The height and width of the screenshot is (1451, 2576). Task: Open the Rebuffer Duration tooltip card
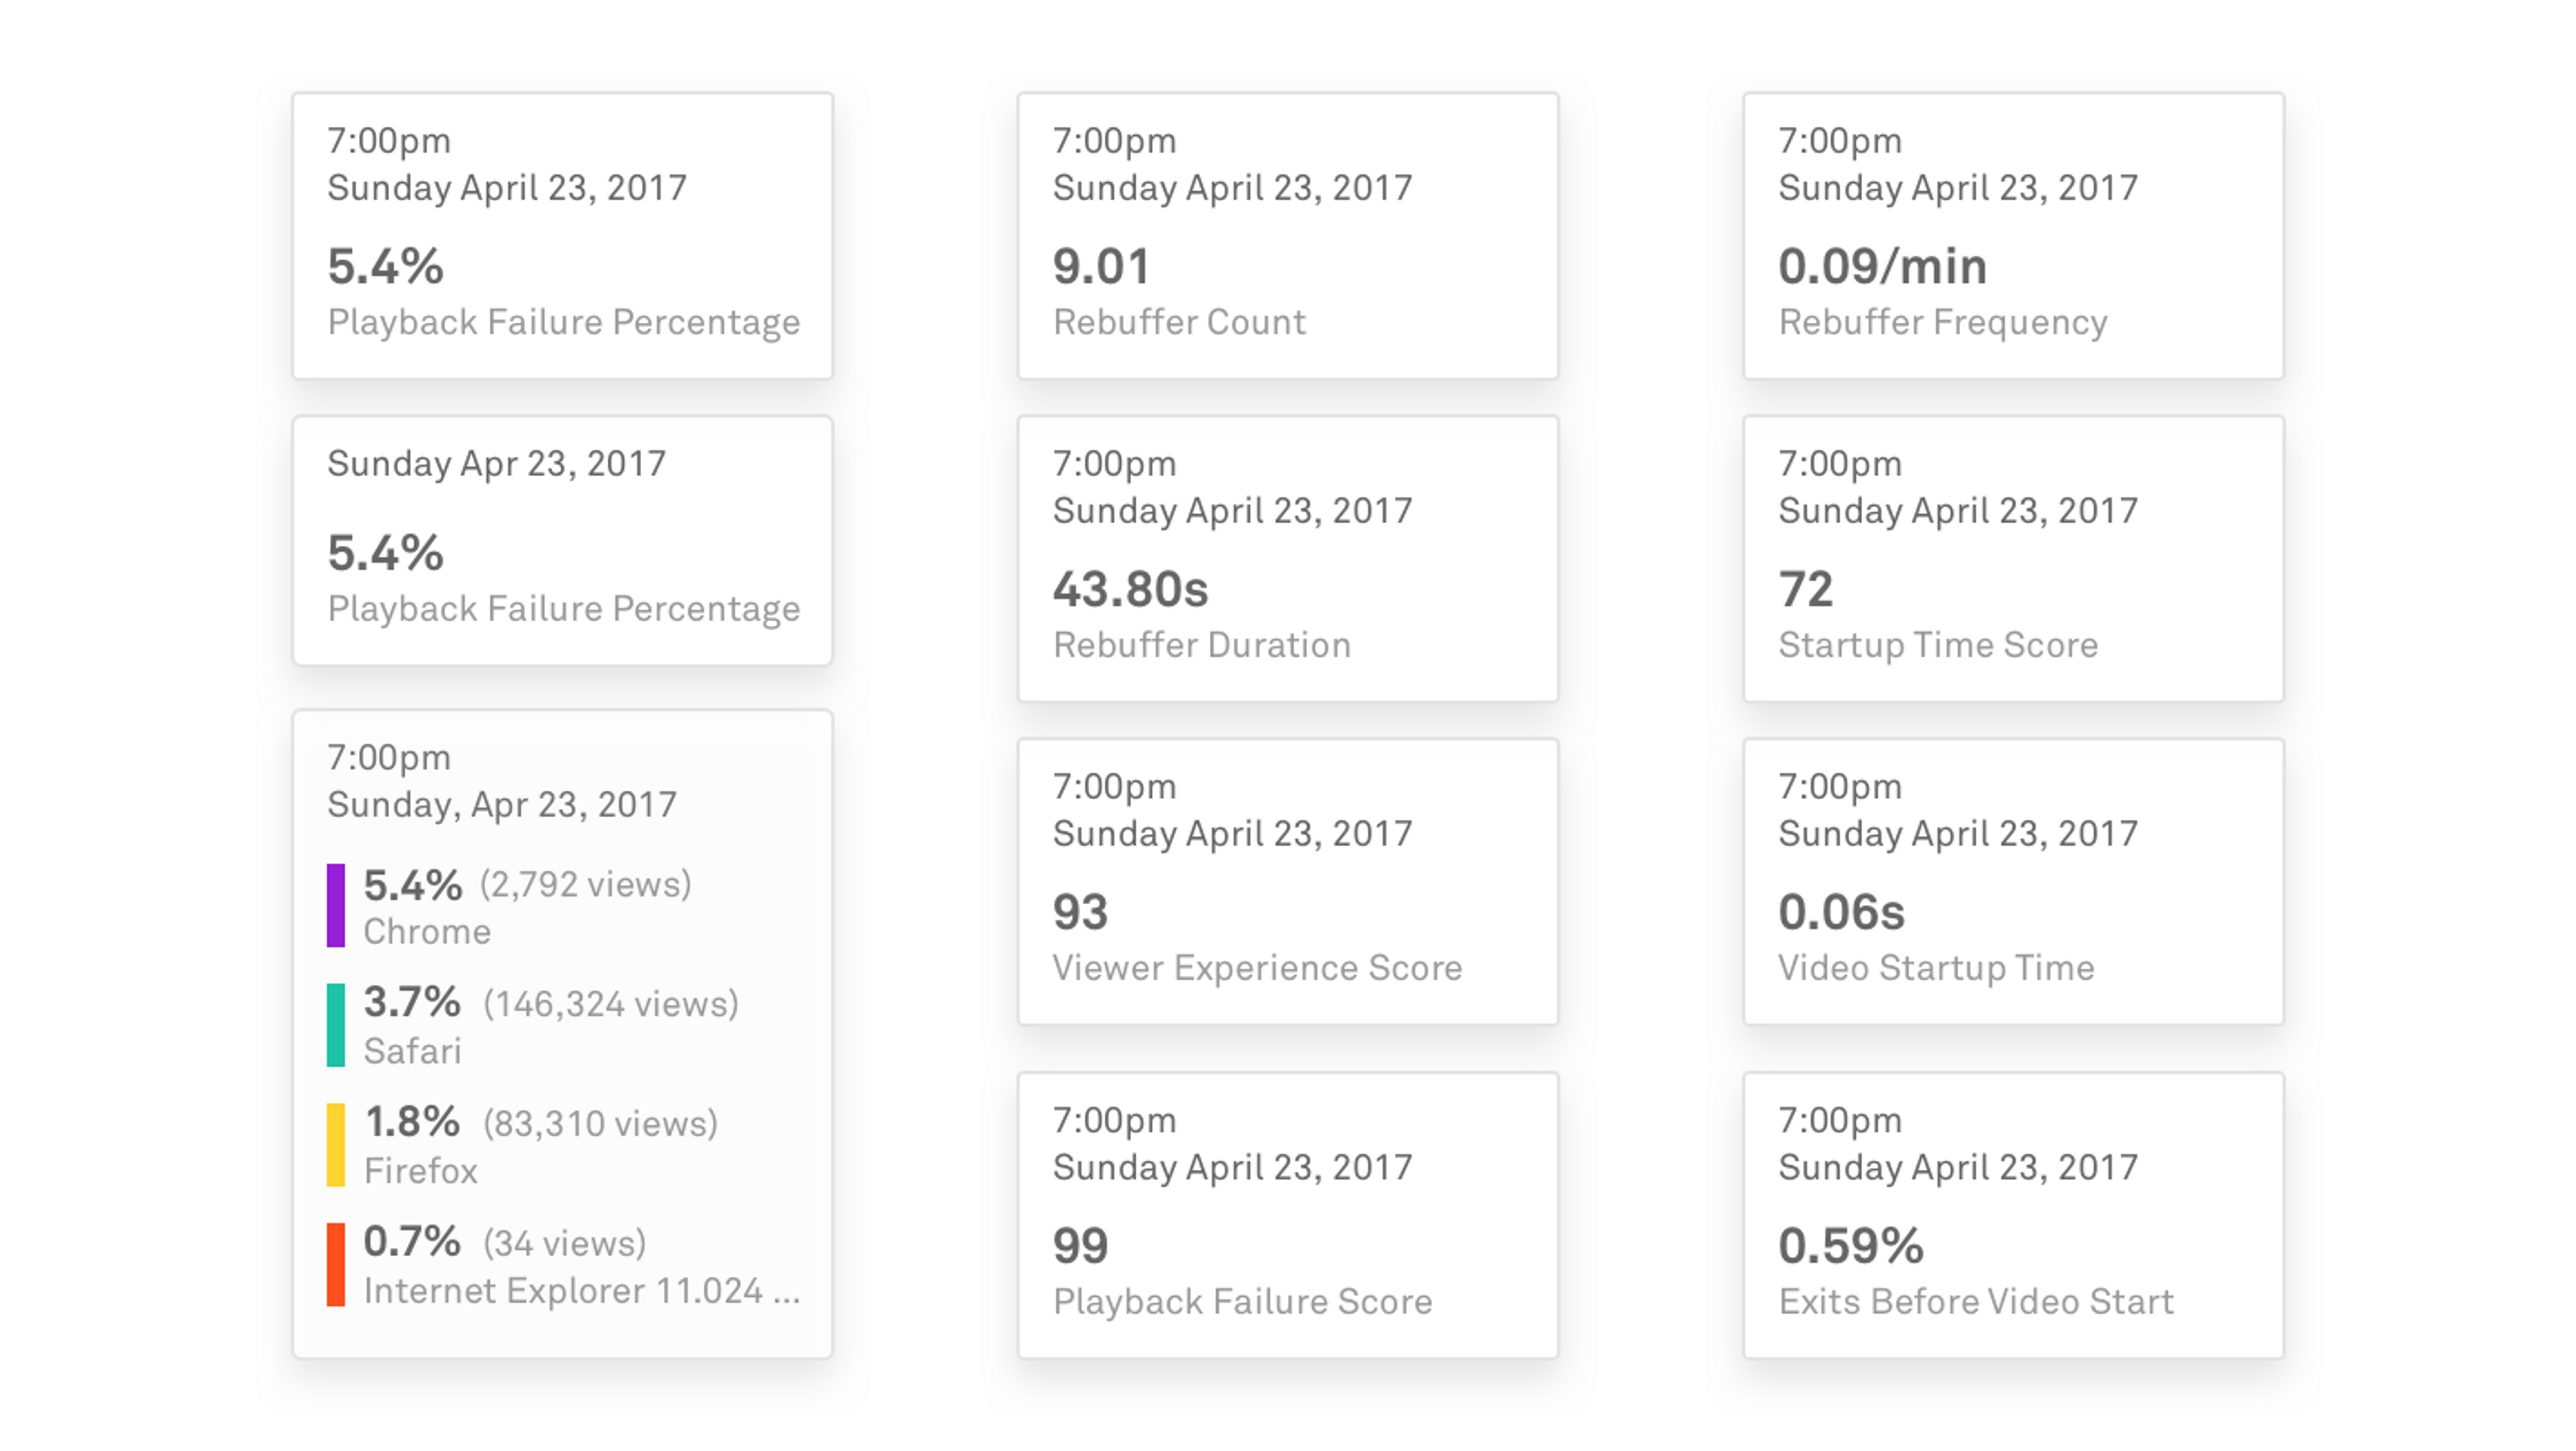[1288, 559]
